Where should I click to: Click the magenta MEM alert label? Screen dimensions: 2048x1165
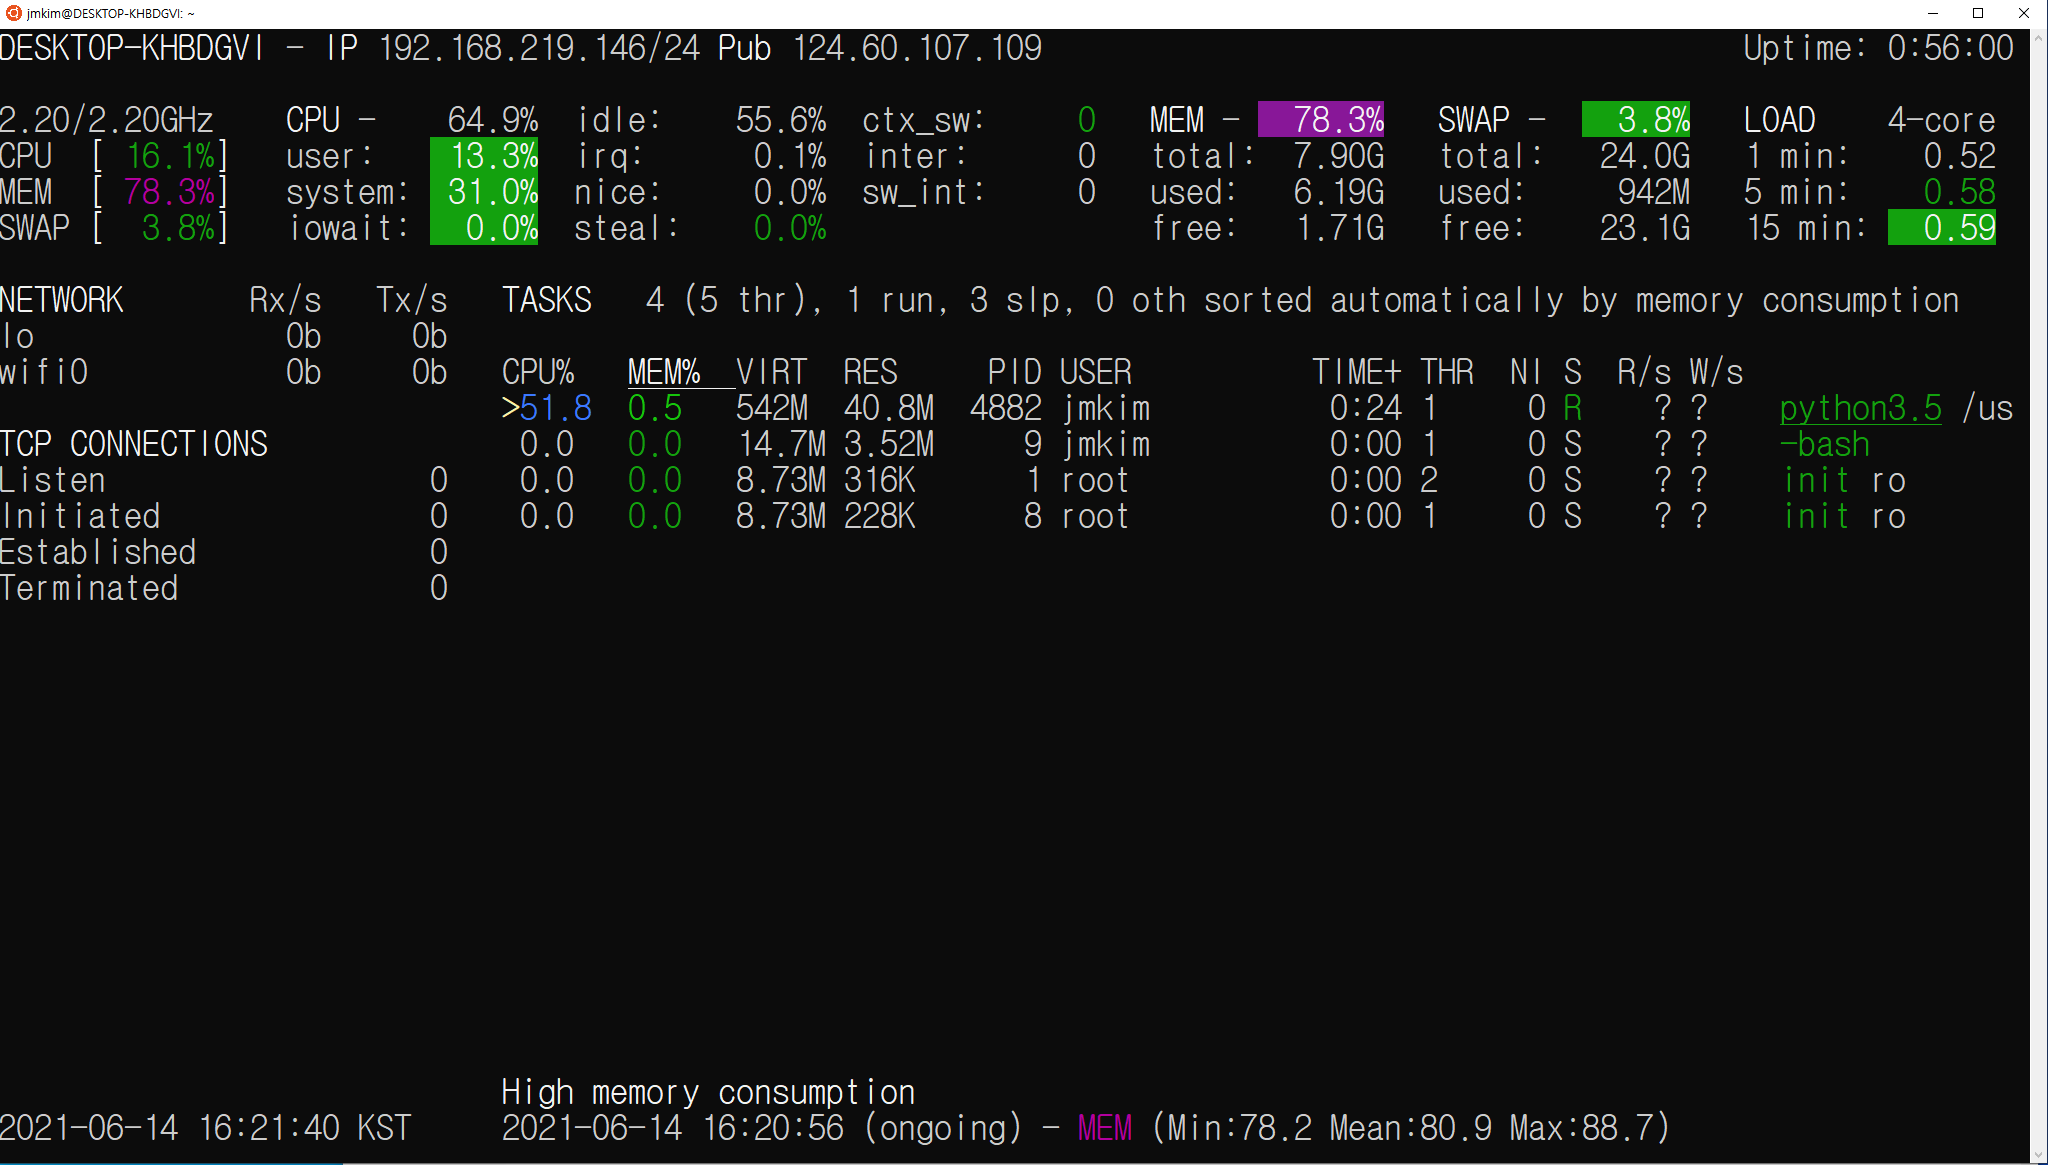click(1105, 1128)
